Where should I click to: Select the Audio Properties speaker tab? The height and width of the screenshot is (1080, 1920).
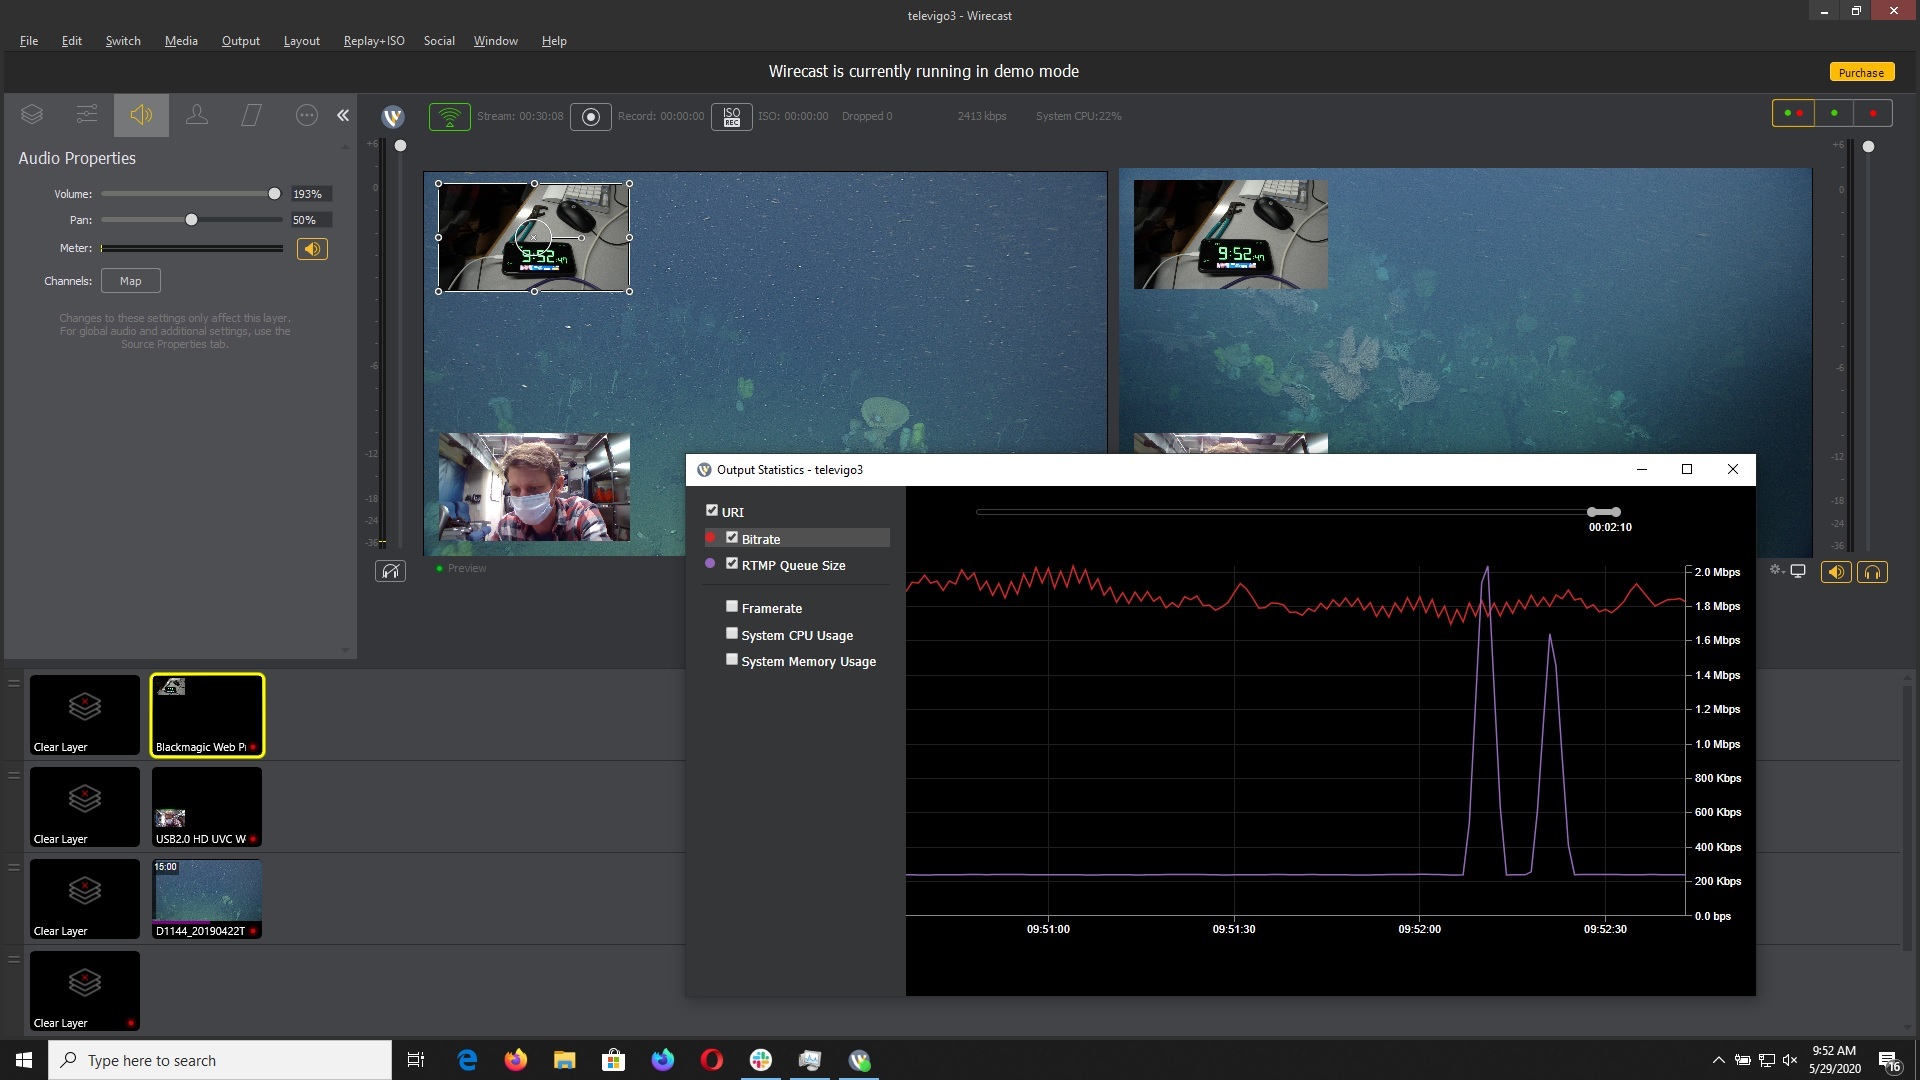click(141, 115)
